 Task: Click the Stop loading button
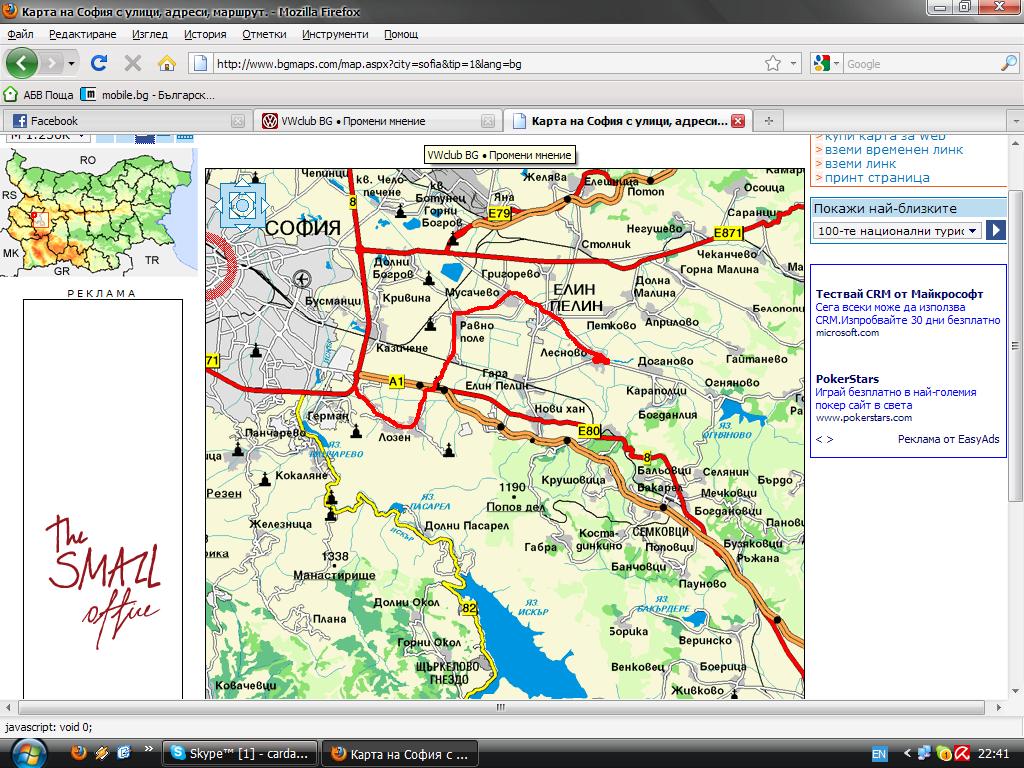[133, 63]
